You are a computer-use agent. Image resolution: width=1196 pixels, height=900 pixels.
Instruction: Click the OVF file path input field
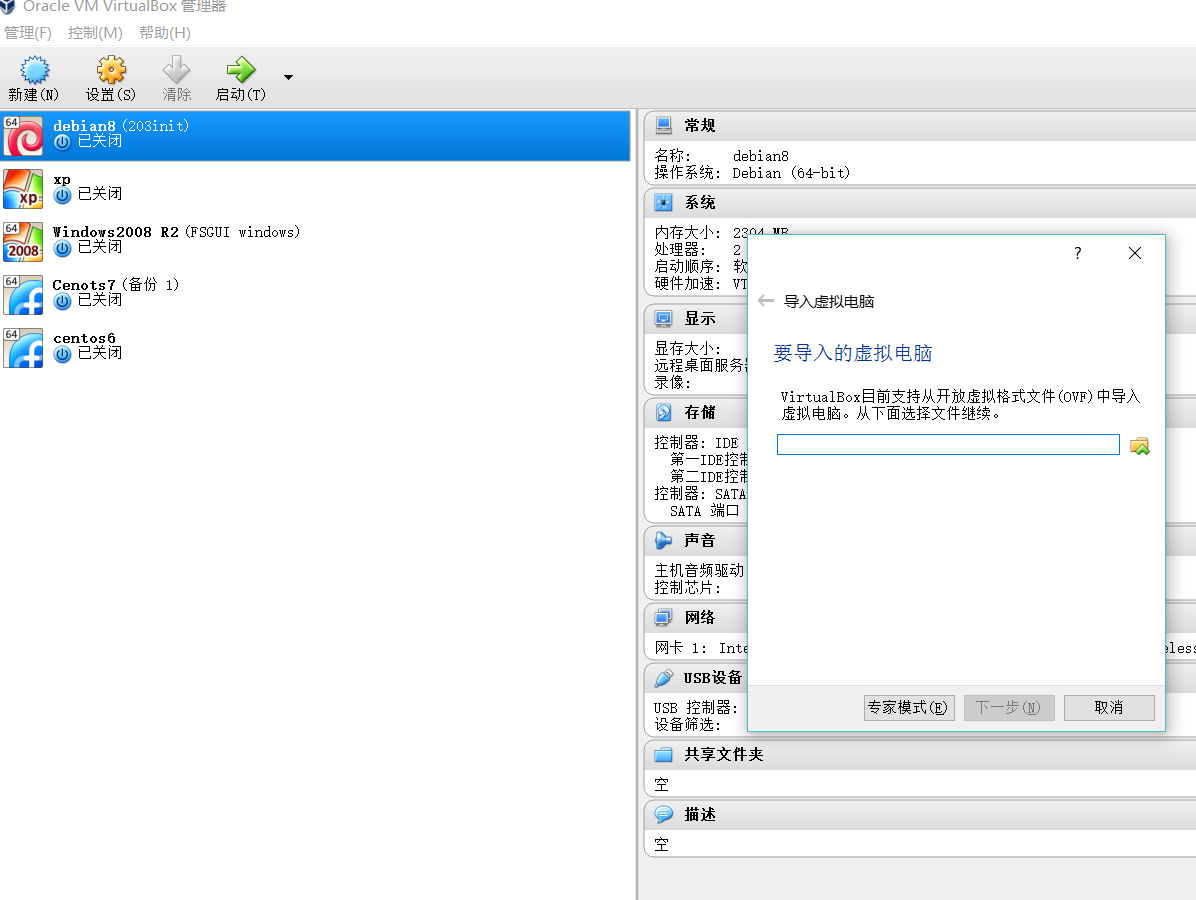pos(947,445)
